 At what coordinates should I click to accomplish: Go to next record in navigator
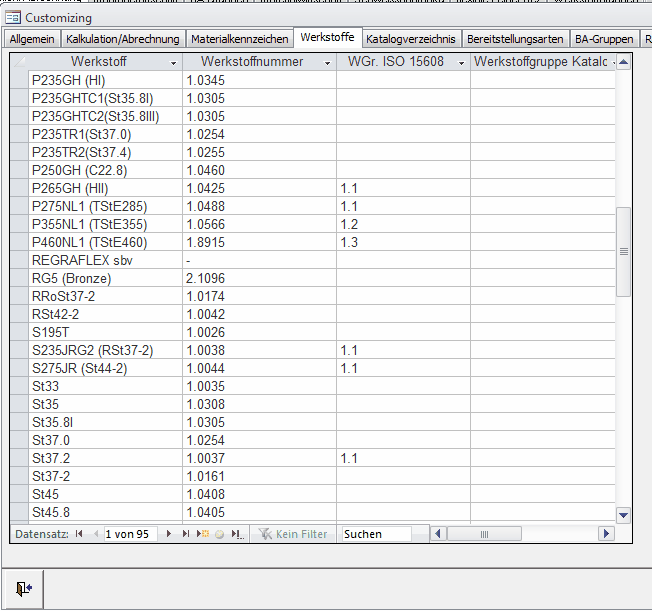(x=170, y=534)
